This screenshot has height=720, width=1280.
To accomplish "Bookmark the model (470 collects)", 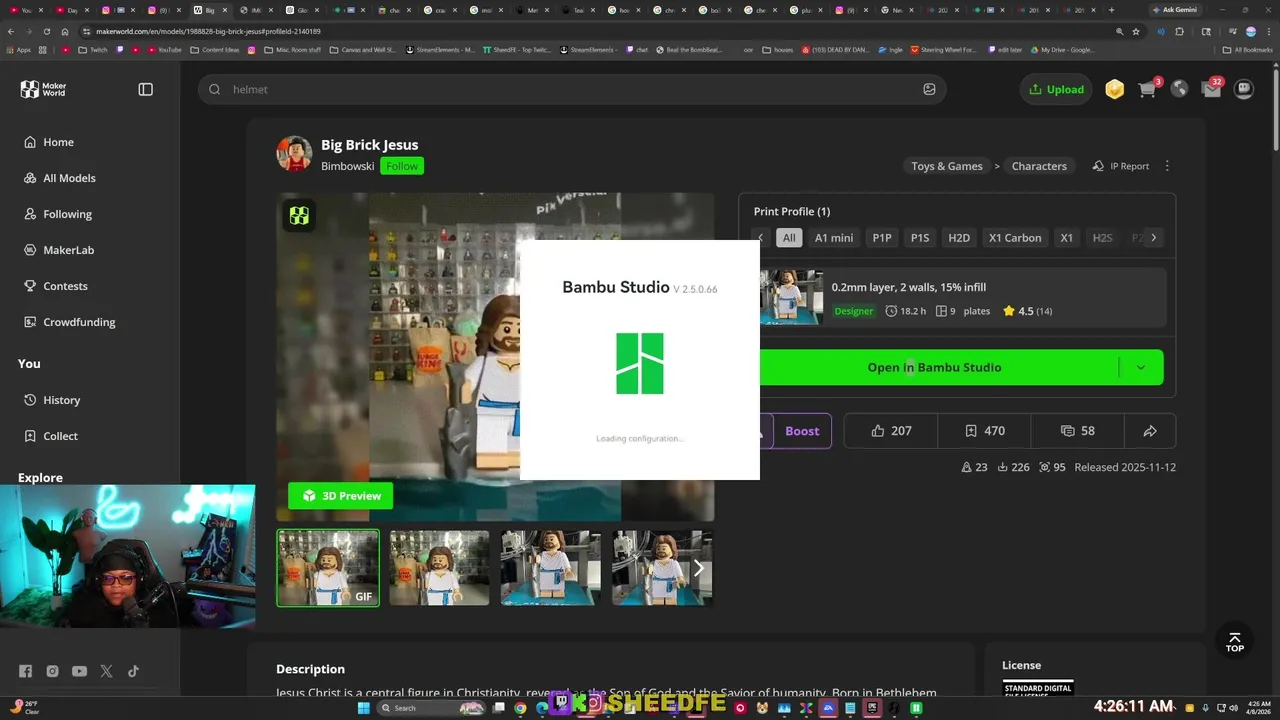I will point(984,431).
